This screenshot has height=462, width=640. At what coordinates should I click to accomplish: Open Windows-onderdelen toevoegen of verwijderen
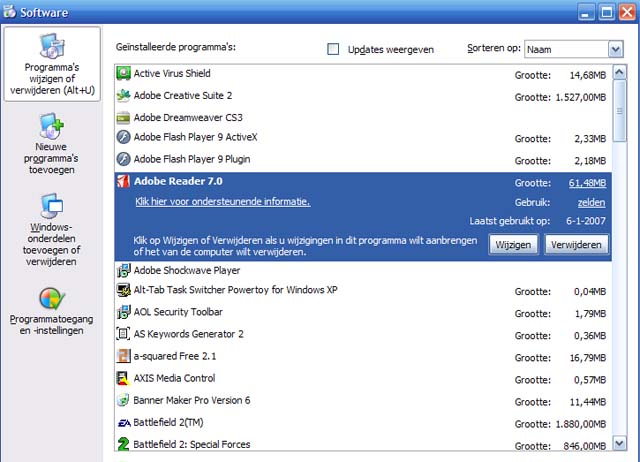point(51,230)
